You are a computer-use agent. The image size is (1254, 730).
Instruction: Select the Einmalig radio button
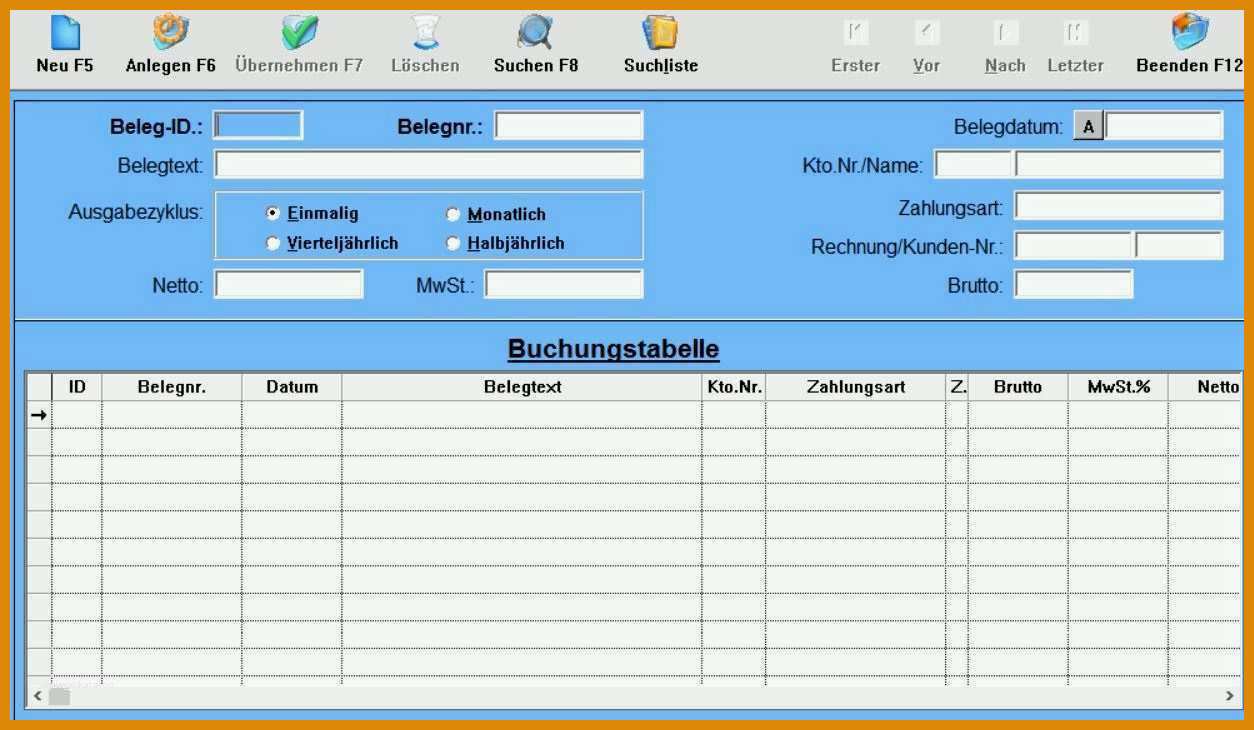(x=272, y=214)
